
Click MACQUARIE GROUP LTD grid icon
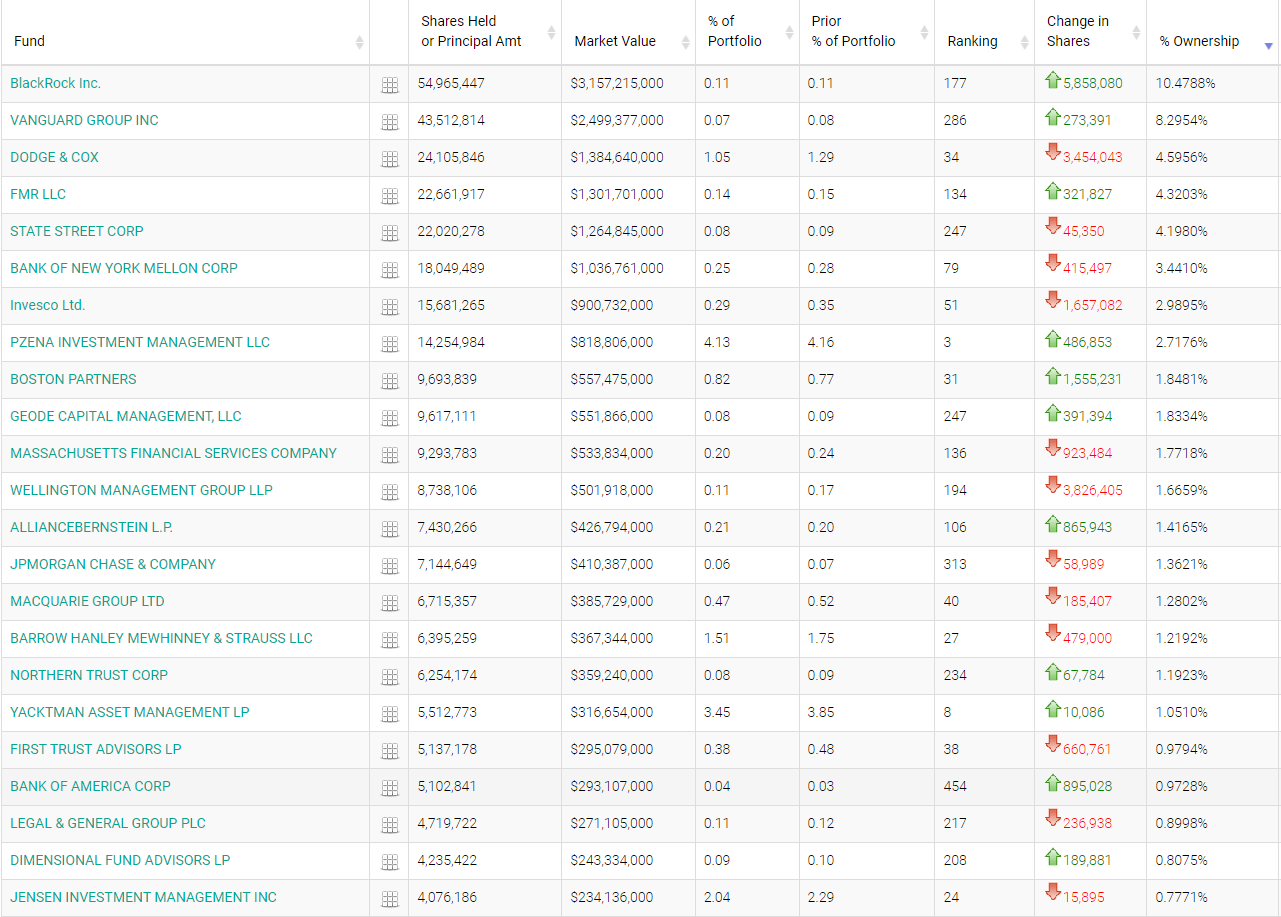[x=390, y=603]
